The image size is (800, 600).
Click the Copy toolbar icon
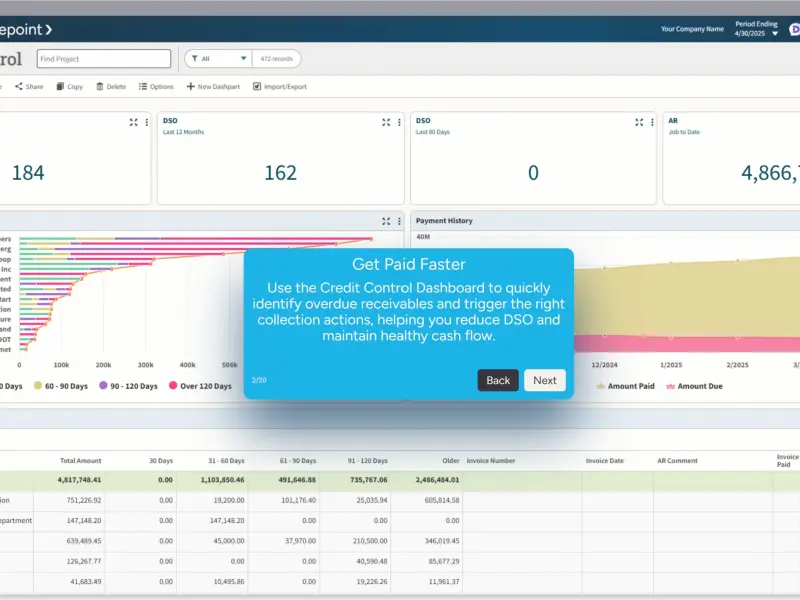click(60, 86)
